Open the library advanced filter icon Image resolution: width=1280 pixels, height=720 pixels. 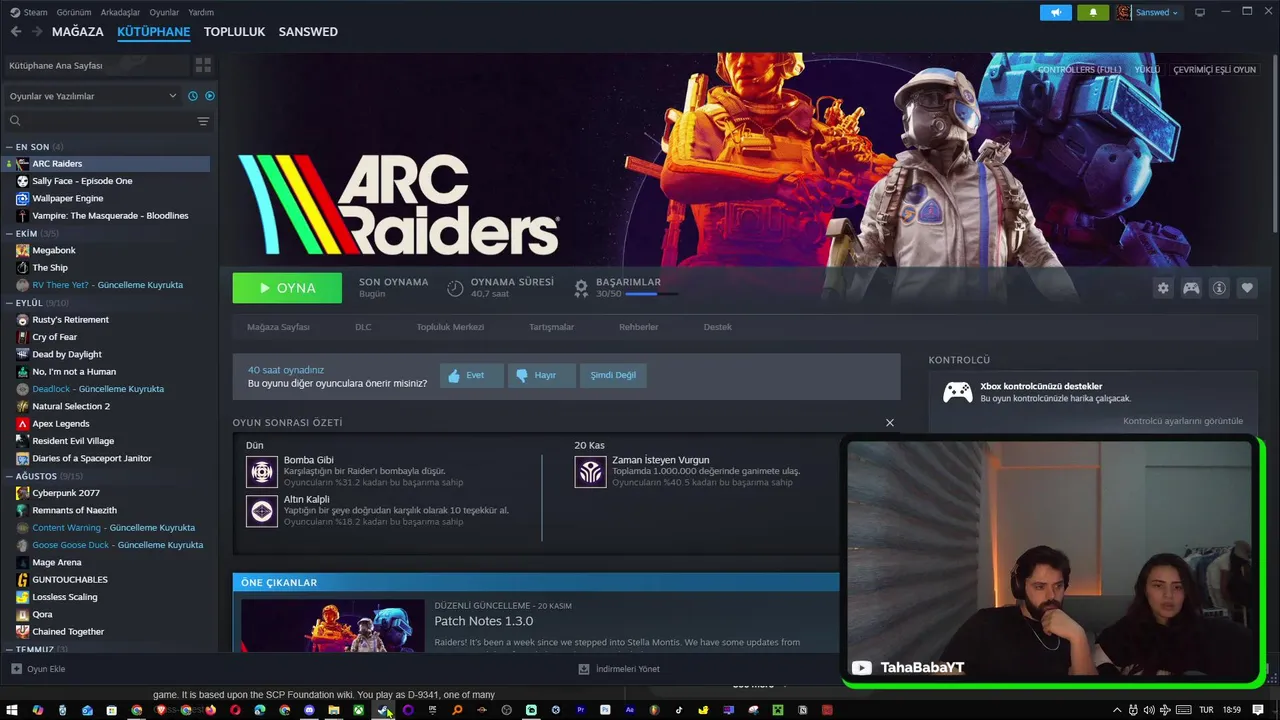[203, 121]
